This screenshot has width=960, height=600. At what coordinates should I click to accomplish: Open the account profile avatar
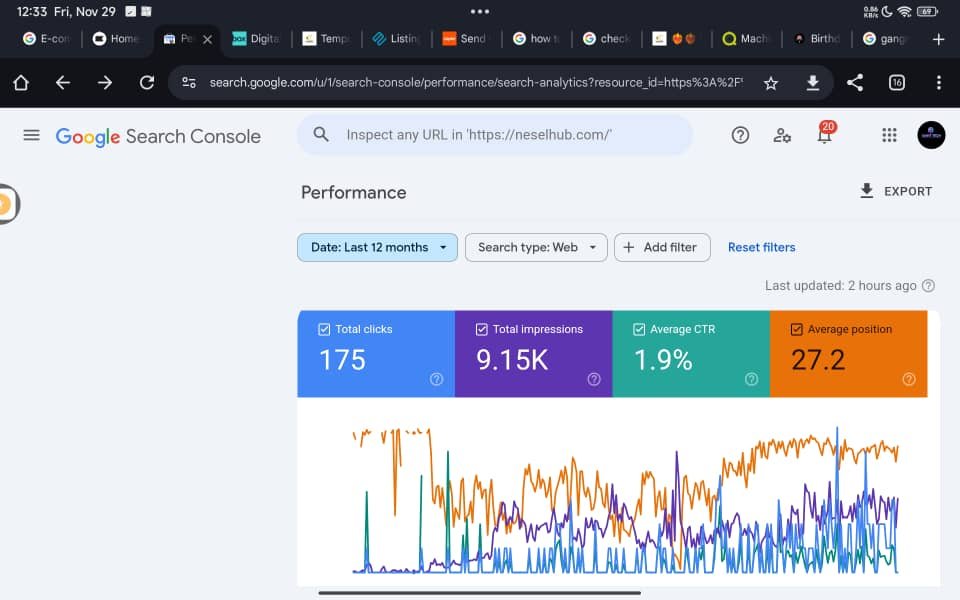pyautogui.click(x=931, y=135)
